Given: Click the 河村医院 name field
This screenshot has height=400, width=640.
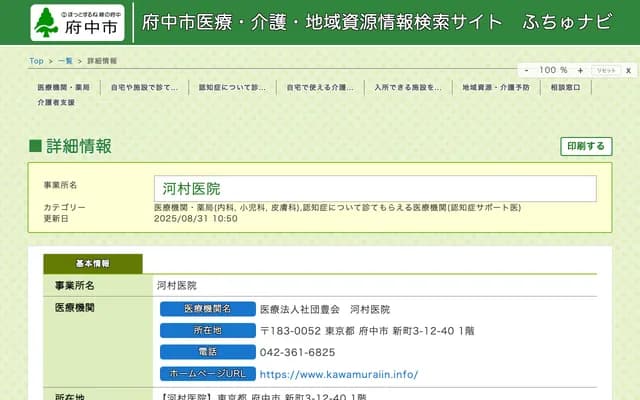Looking at the screenshot, I should click(375, 188).
